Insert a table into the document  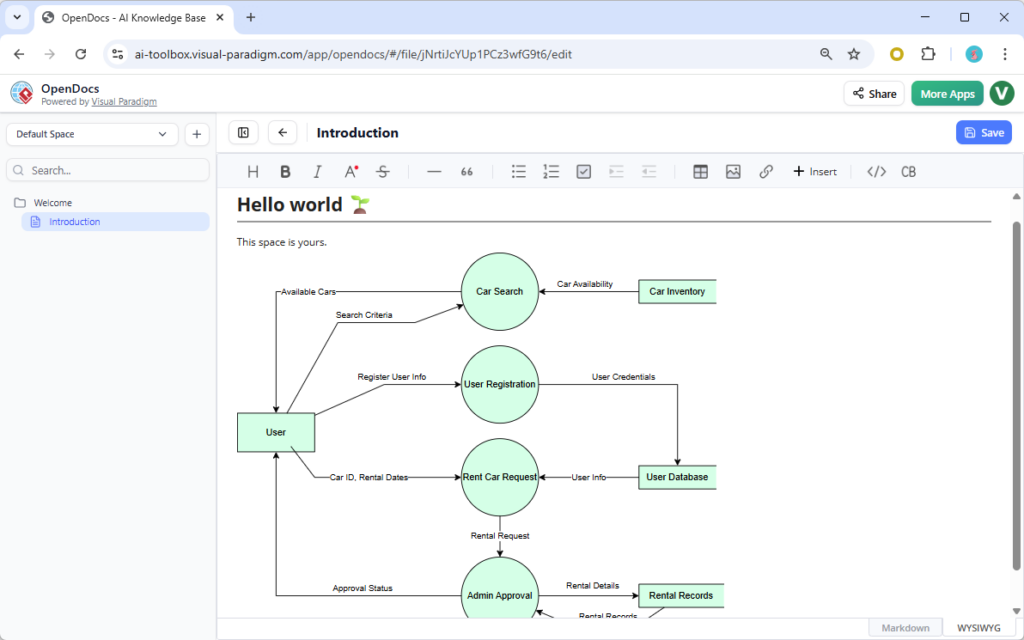[700, 171]
